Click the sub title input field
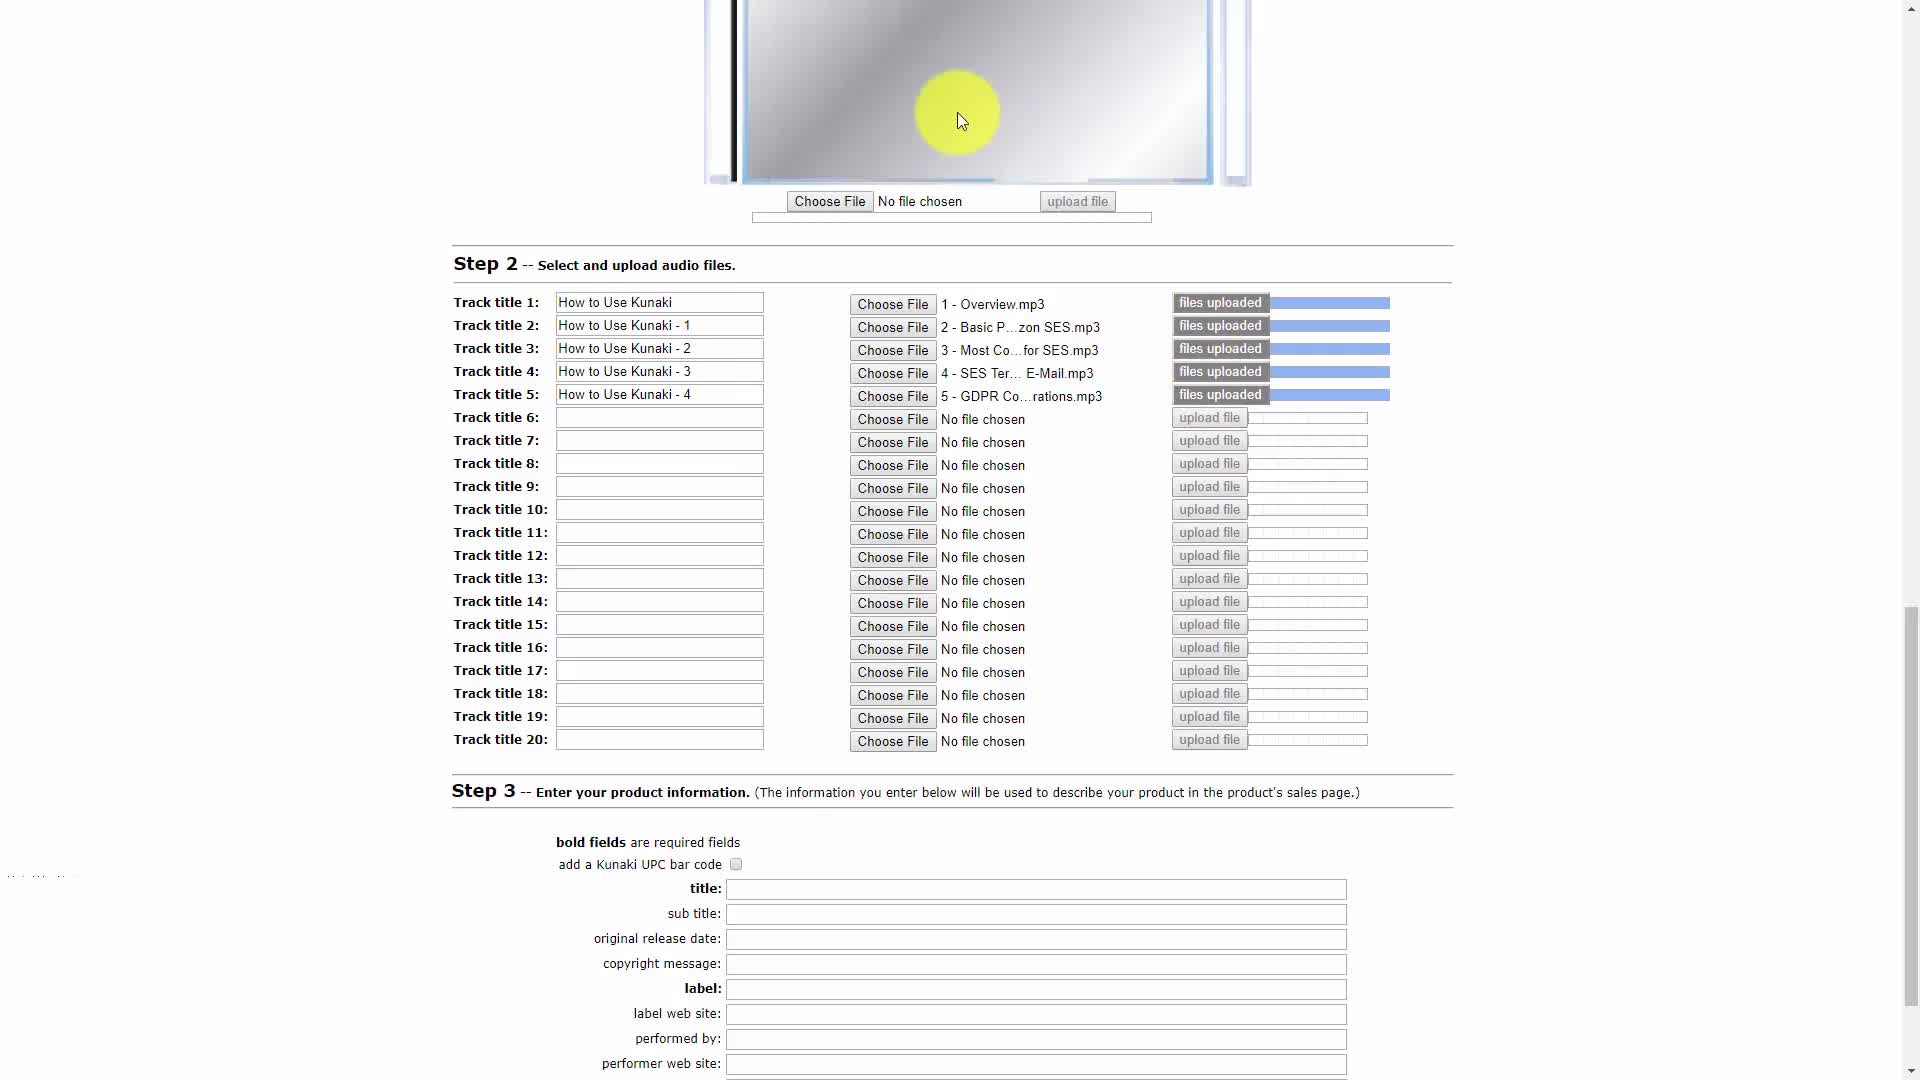Image resolution: width=1920 pixels, height=1080 pixels. tap(1036, 914)
